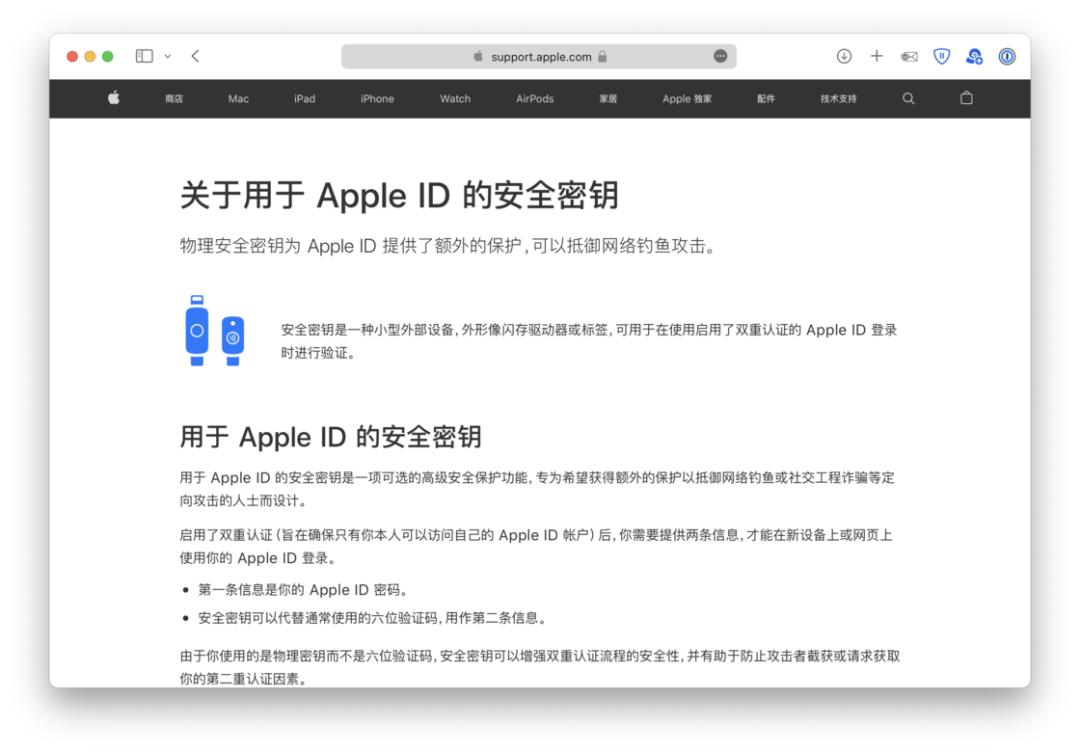Go back with the back arrow
The height and width of the screenshot is (753, 1080).
tap(196, 56)
